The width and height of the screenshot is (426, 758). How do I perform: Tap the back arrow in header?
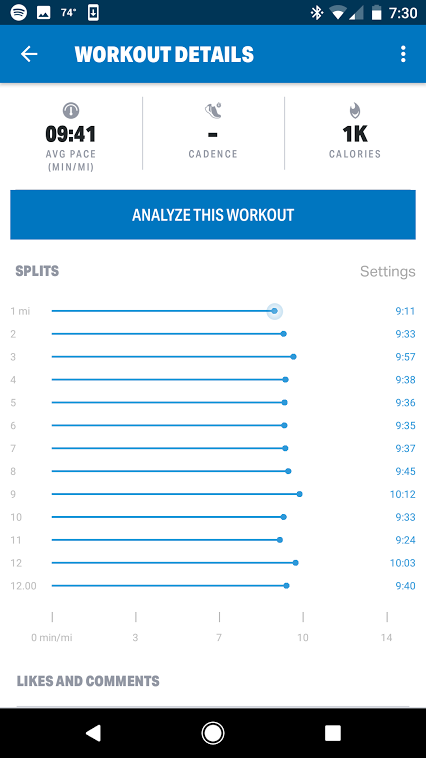point(29,54)
